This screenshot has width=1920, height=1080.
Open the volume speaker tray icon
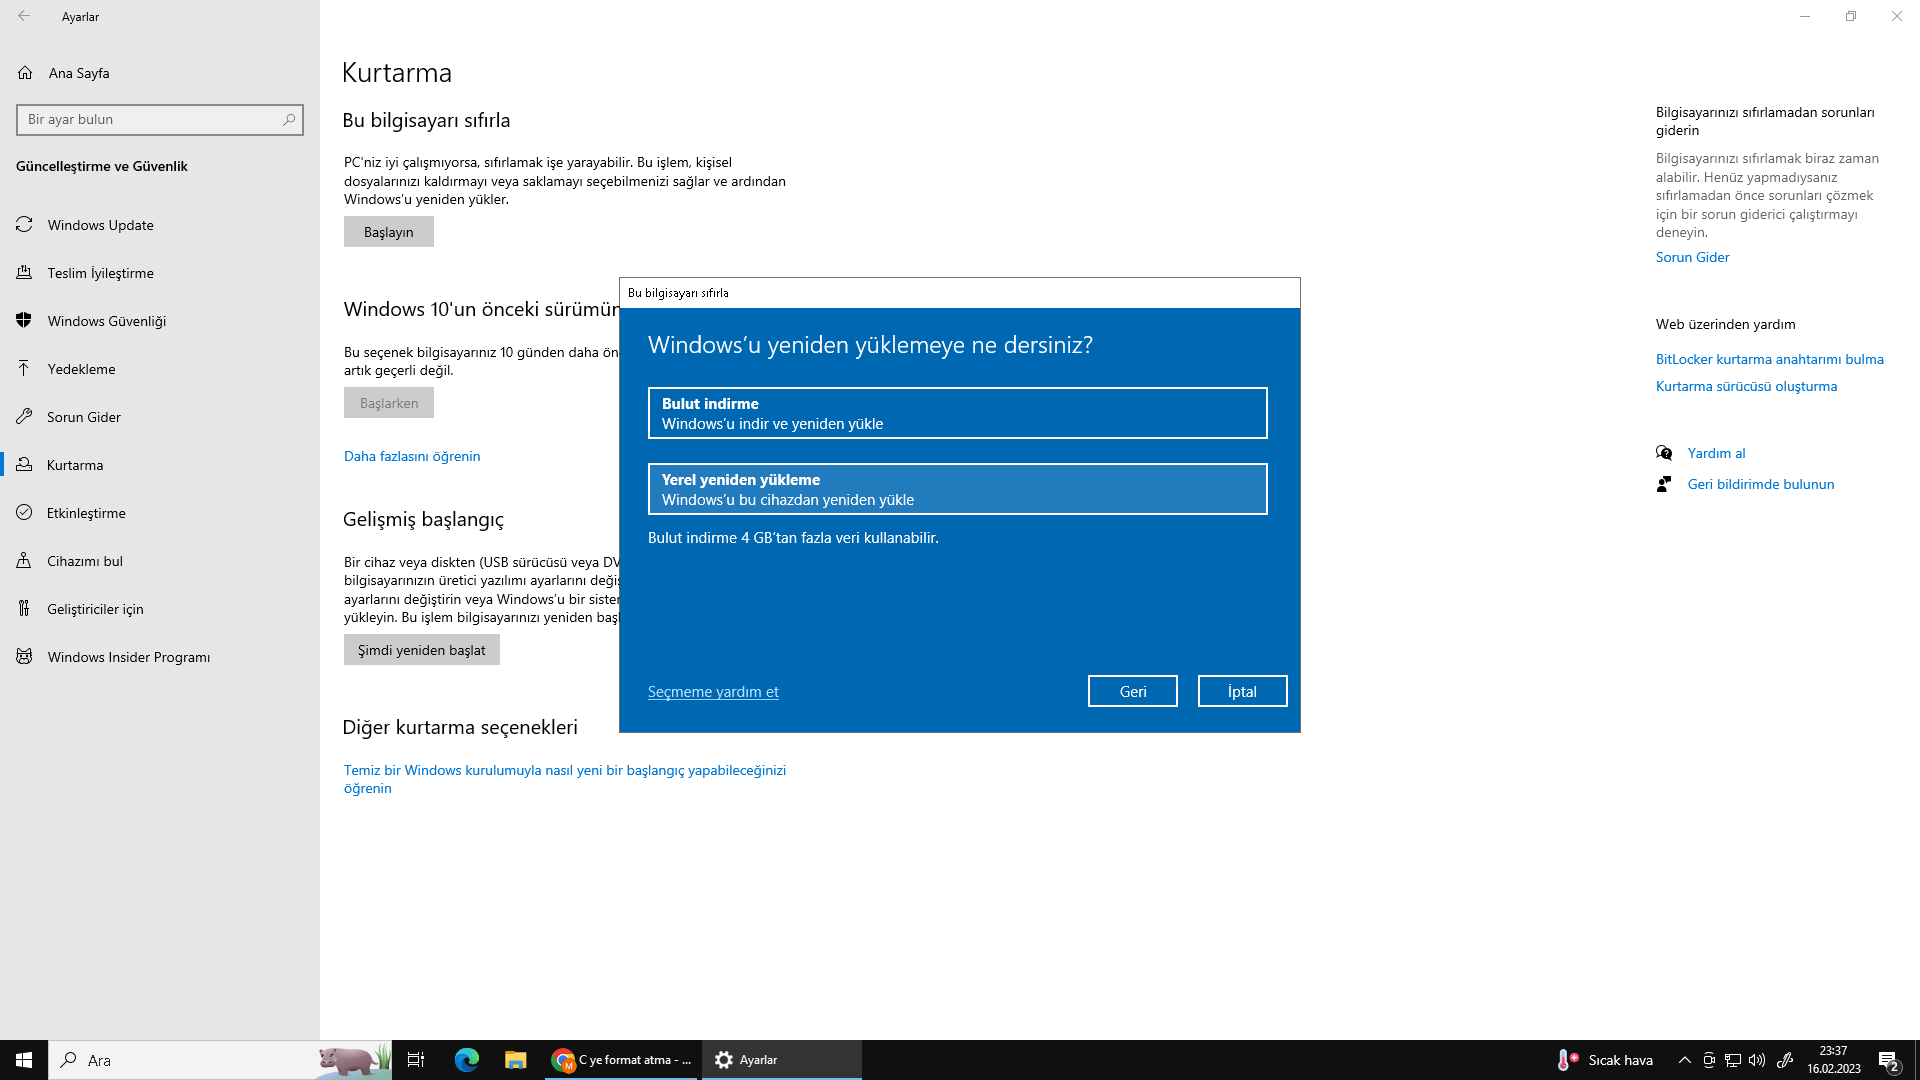[x=1757, y=1060]
